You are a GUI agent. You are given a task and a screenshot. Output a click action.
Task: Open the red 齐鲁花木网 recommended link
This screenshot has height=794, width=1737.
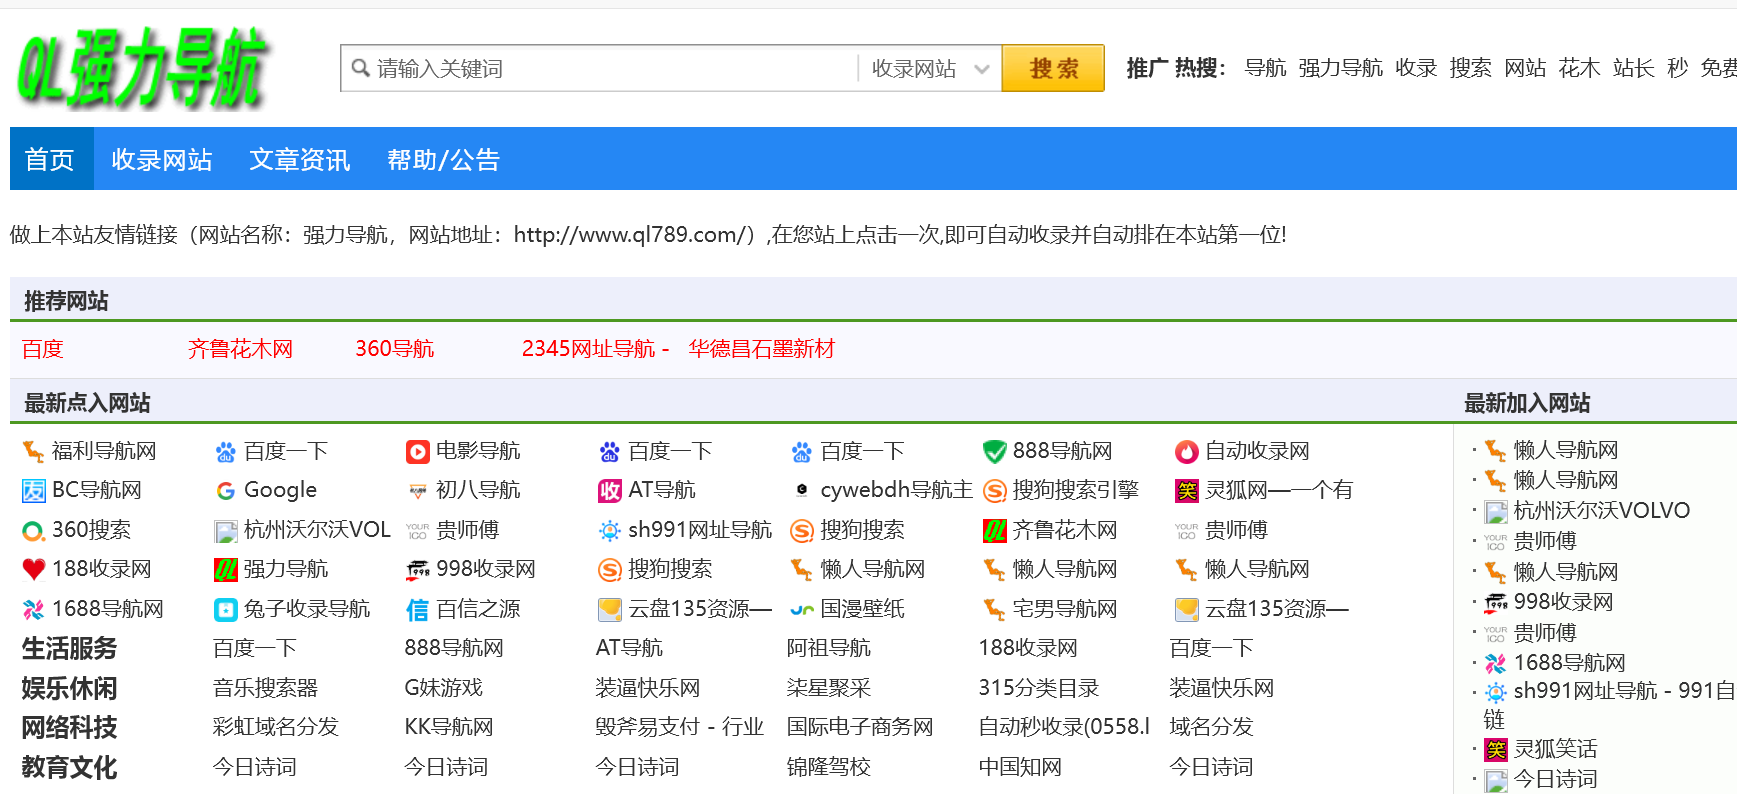[x=240, y=349]
